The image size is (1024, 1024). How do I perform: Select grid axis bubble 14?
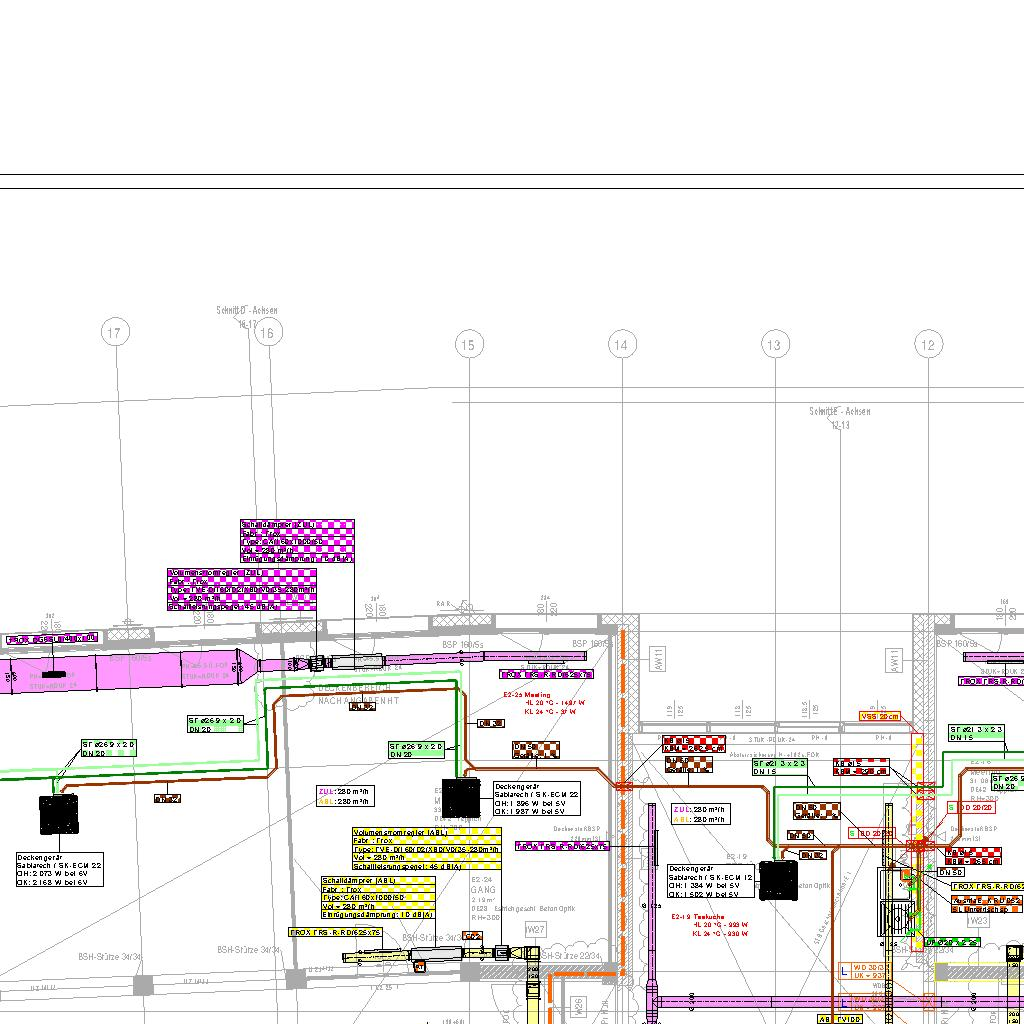click(x=622, y=345)
